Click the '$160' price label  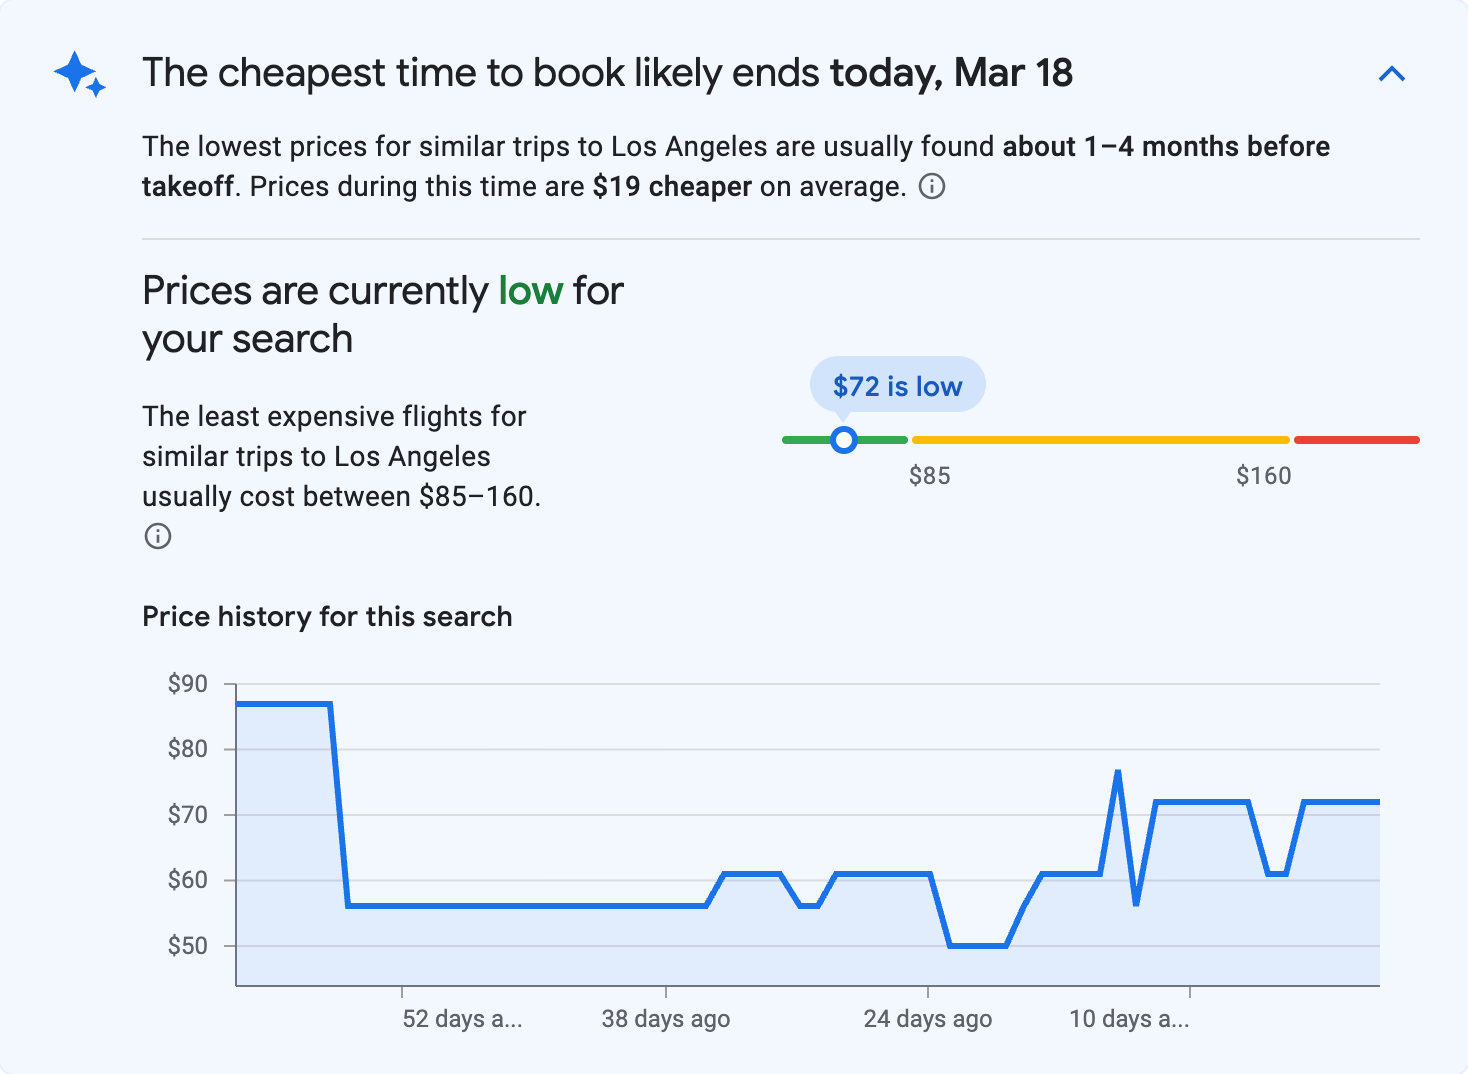click(x=1263, y=475)
